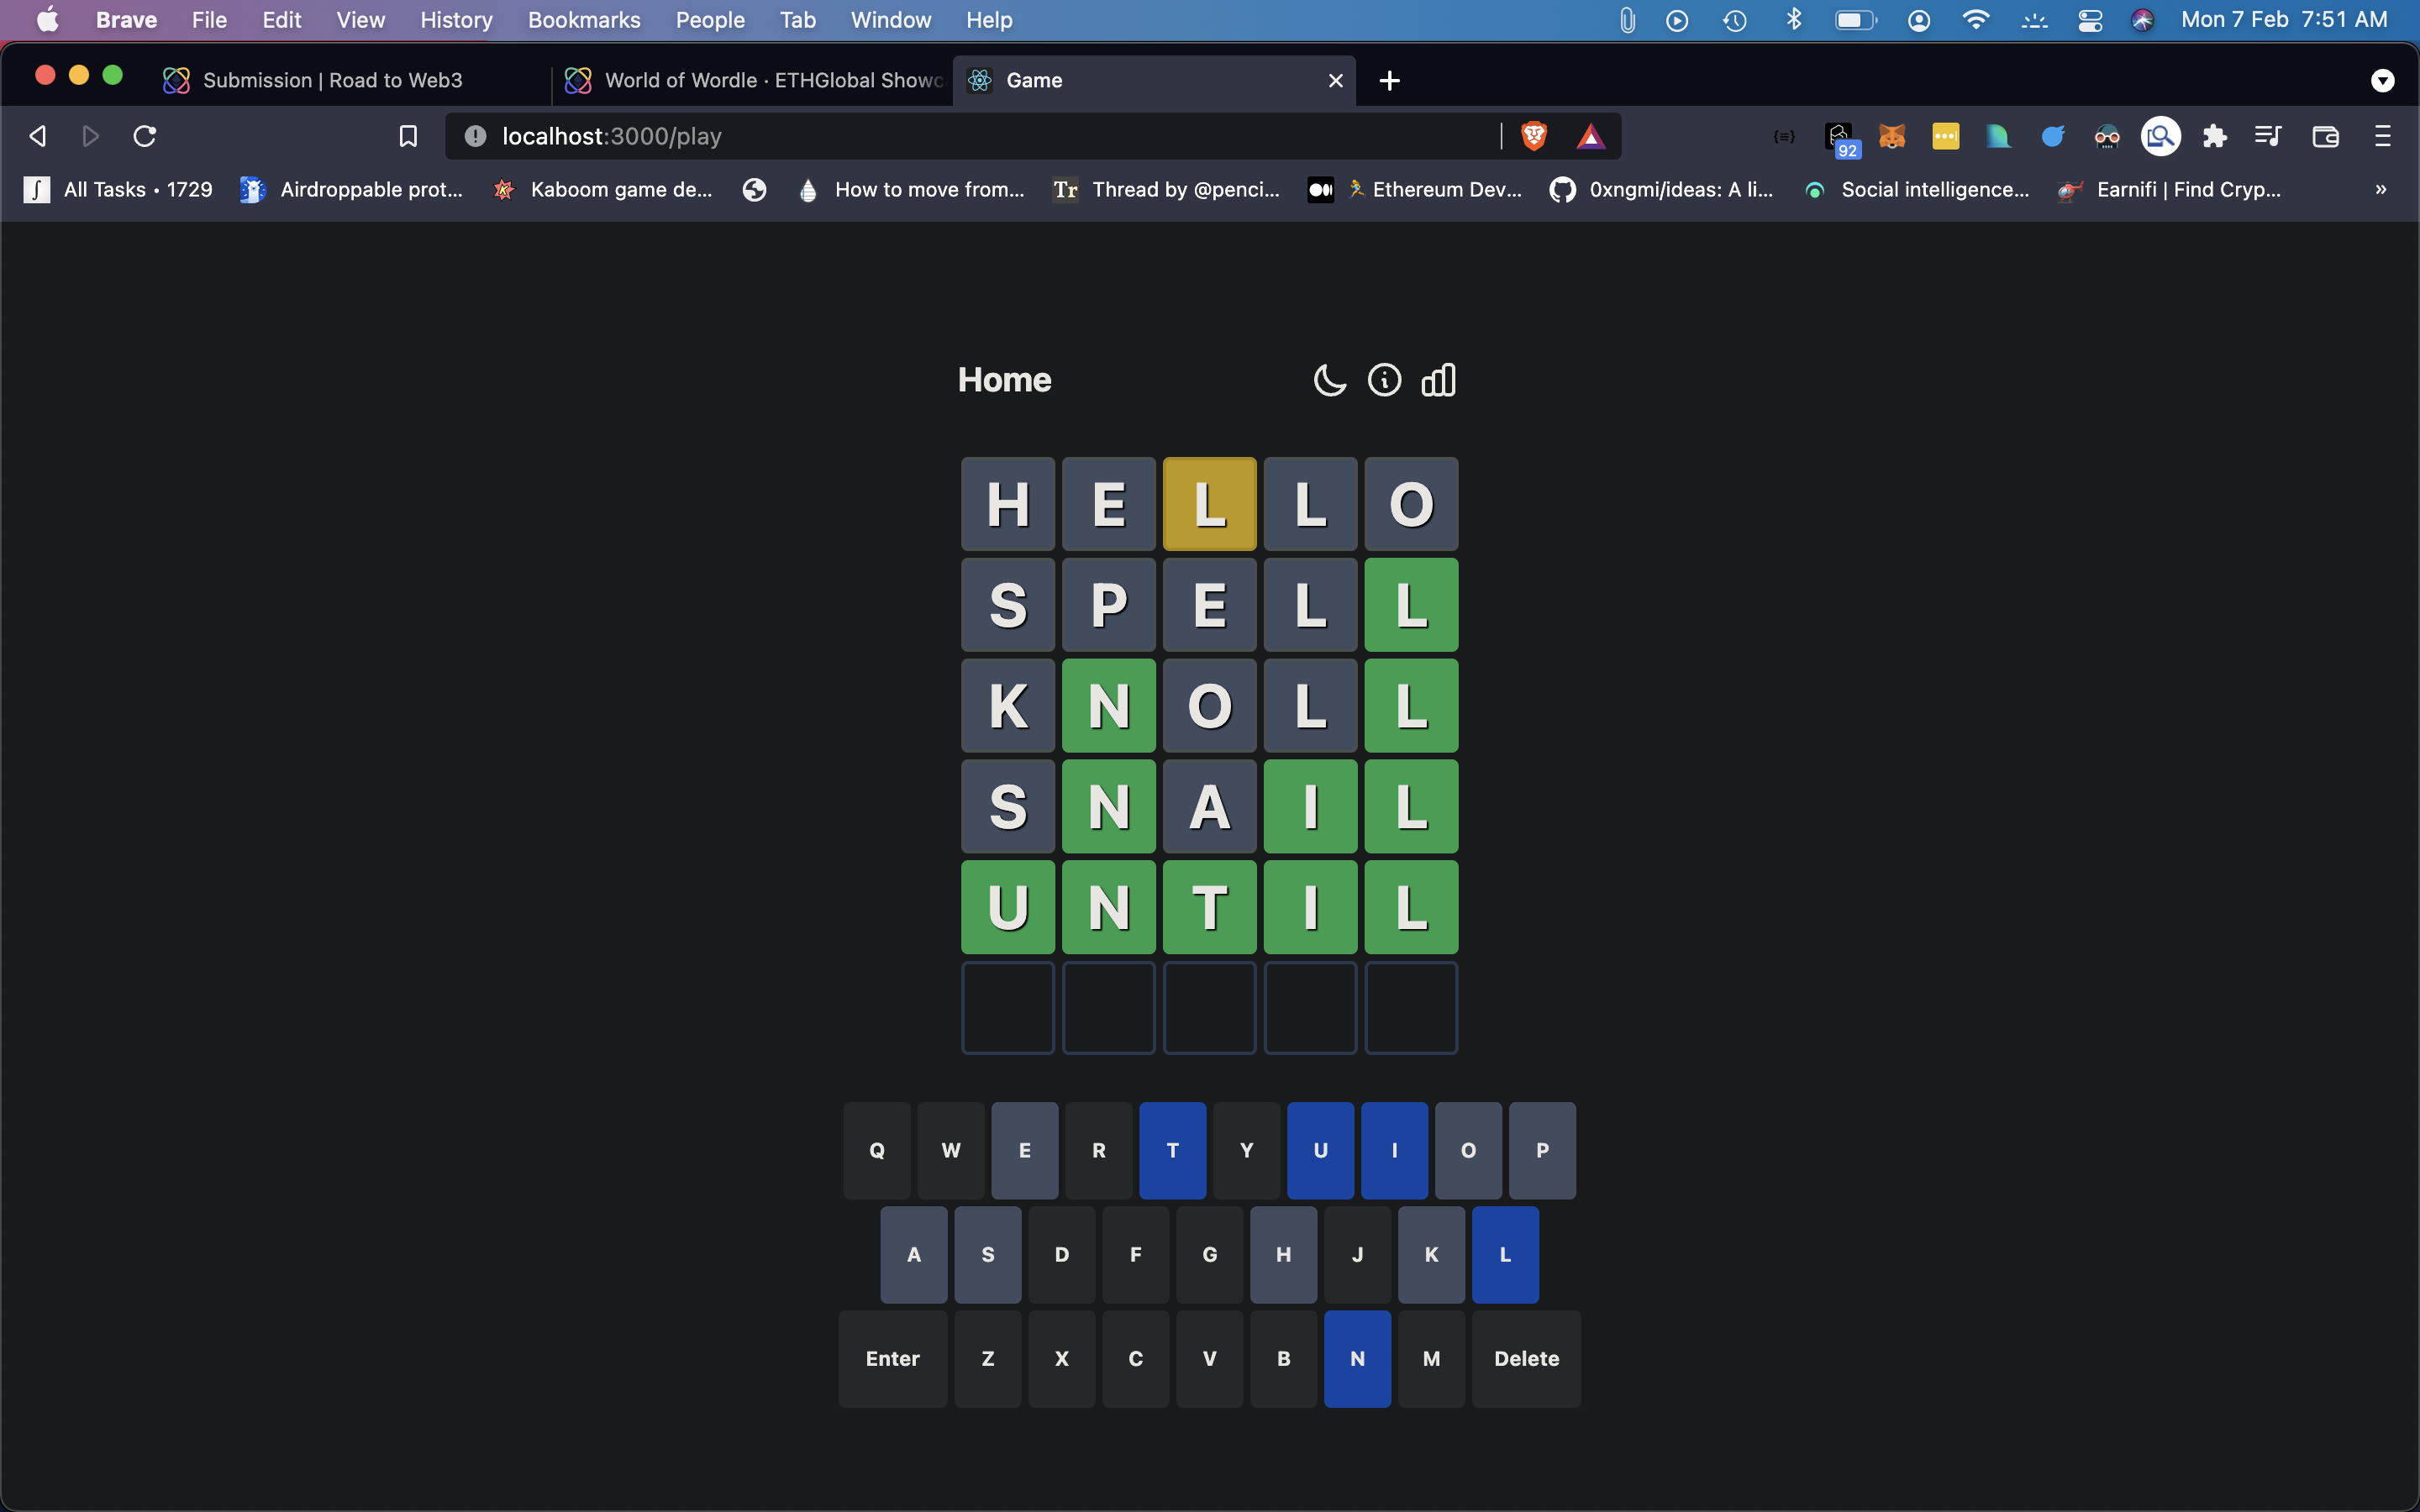Viewport: 2420px width, 1512px height.
Task: Click the Home link
Action: (x=1004, y=380)
